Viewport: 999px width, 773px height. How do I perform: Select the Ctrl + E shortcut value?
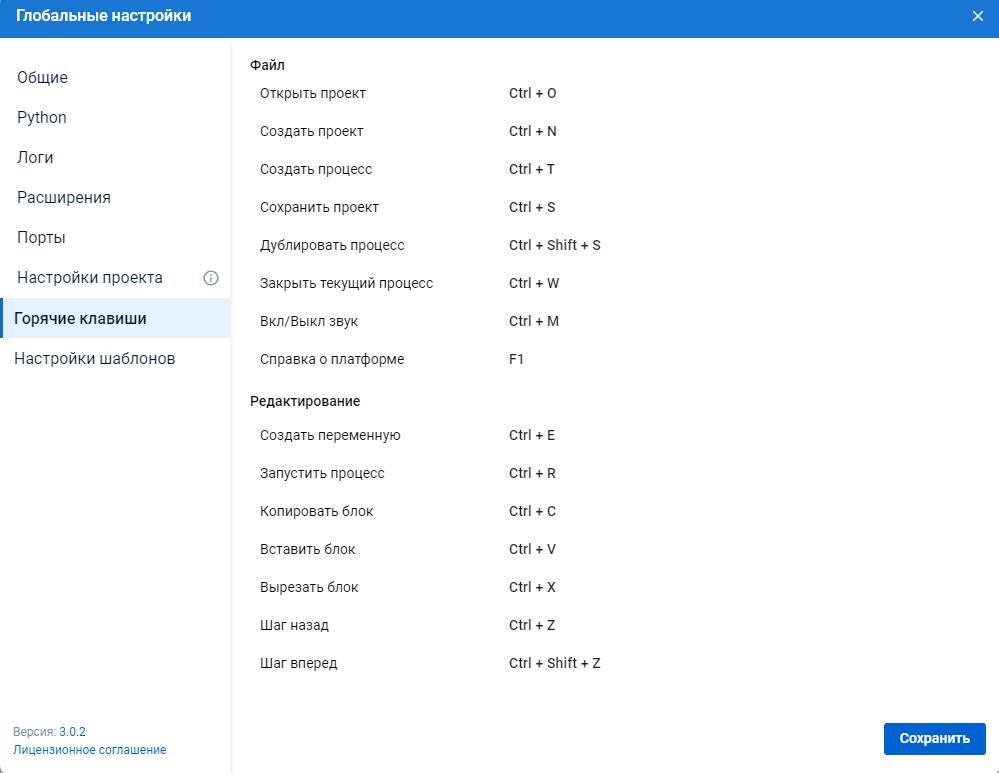click(x=532, y=435)
